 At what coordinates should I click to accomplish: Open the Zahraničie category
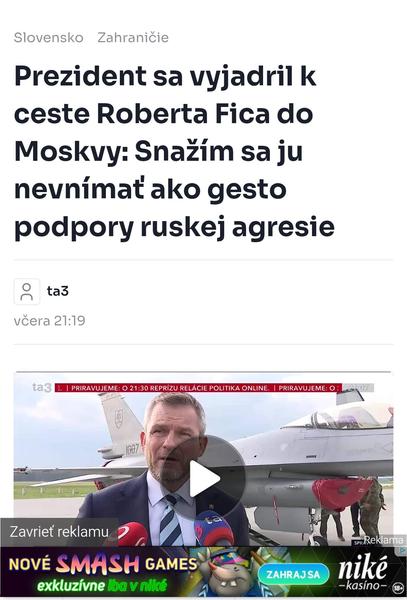(133, 38)
